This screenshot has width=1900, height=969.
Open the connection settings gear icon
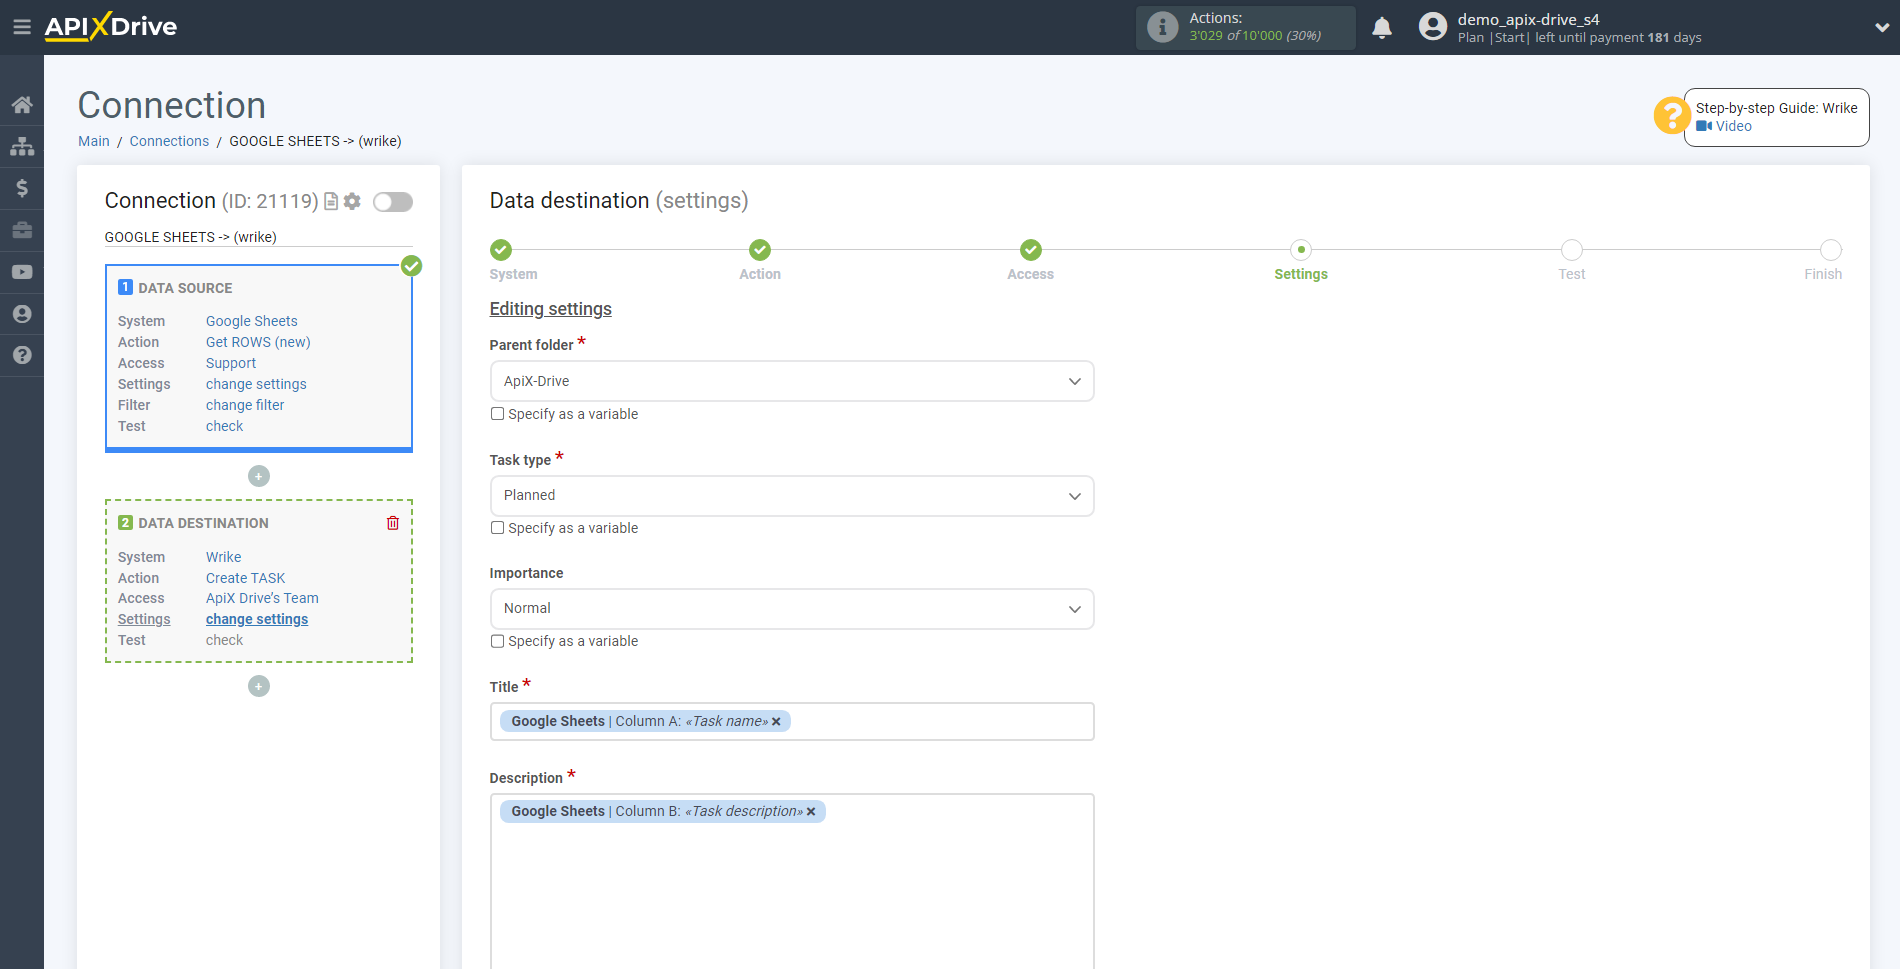click(x=352, y=201)
